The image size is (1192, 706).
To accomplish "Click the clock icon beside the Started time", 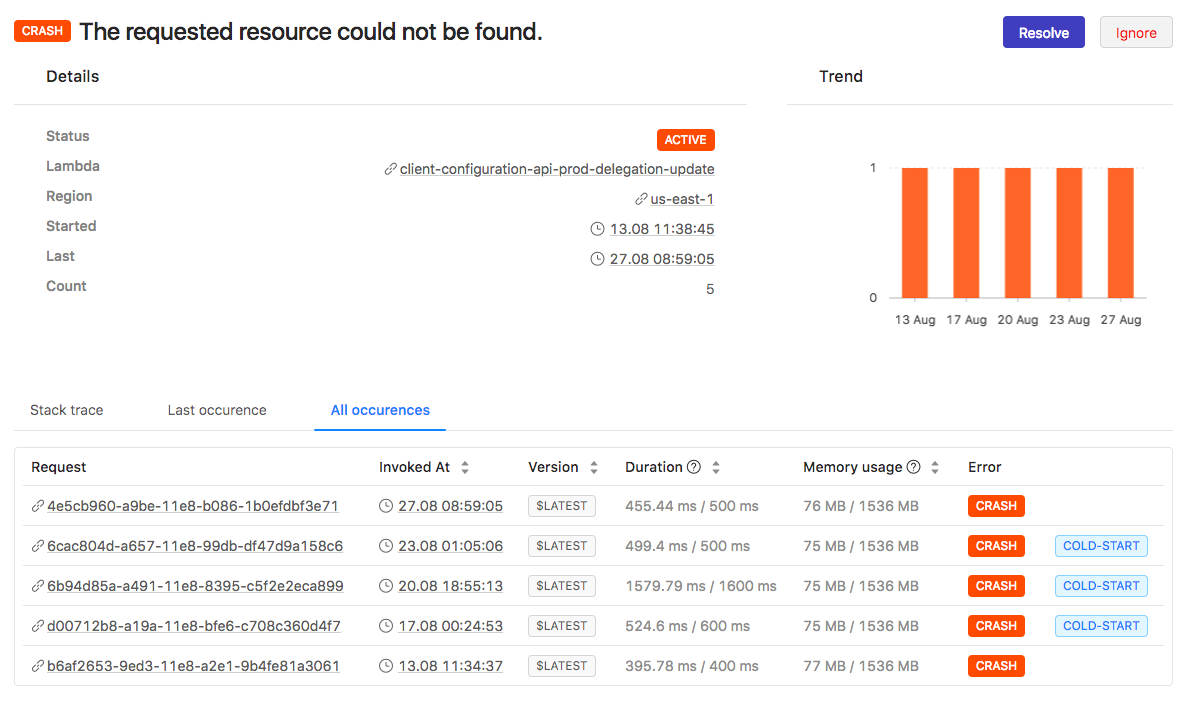I will click(x=598, y=229).
